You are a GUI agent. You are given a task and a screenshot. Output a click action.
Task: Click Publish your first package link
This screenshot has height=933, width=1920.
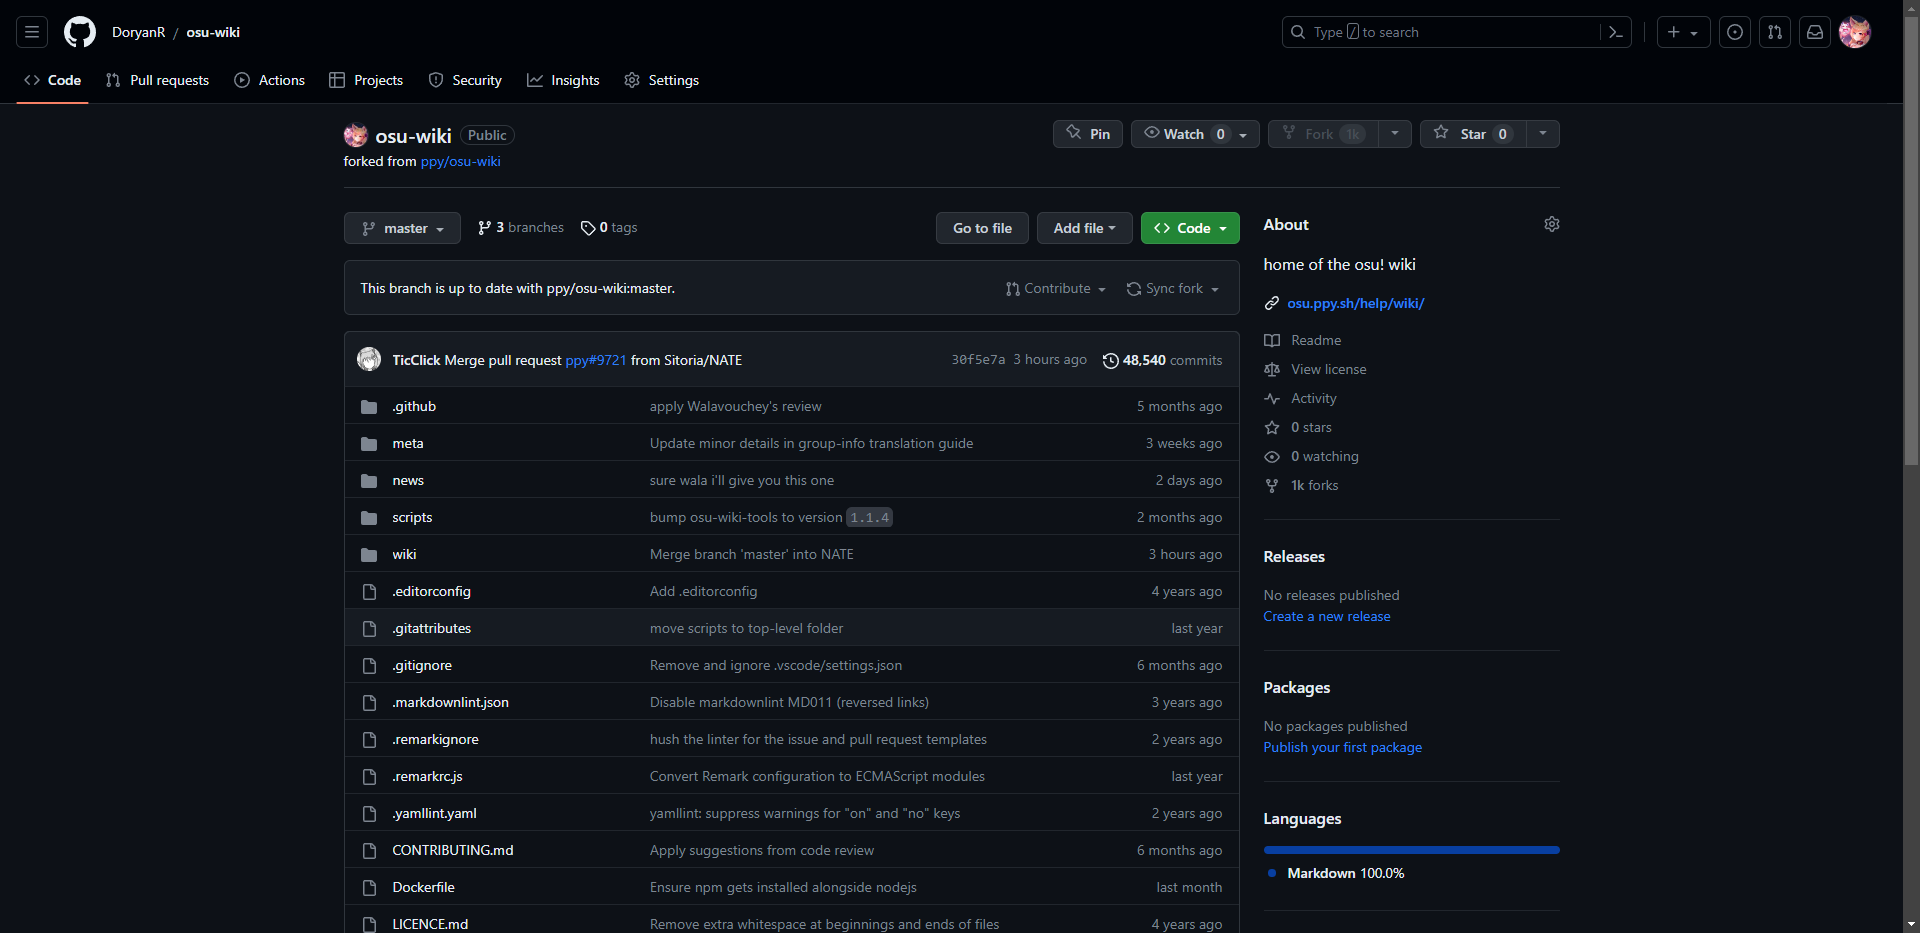pyautogui.click(x=1342, y=747)
